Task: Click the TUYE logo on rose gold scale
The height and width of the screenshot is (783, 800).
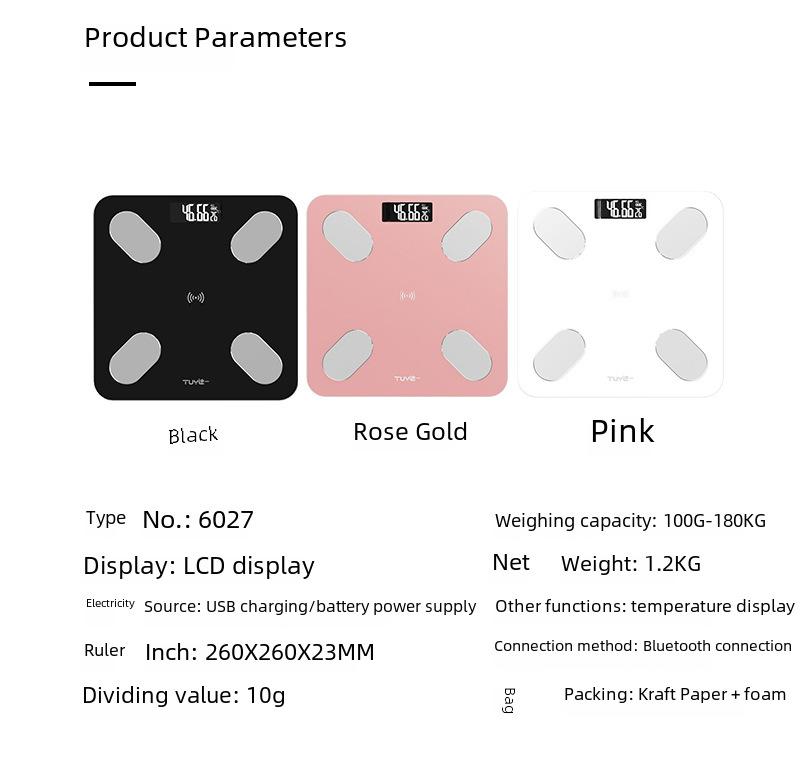Action: coord(407,379)
